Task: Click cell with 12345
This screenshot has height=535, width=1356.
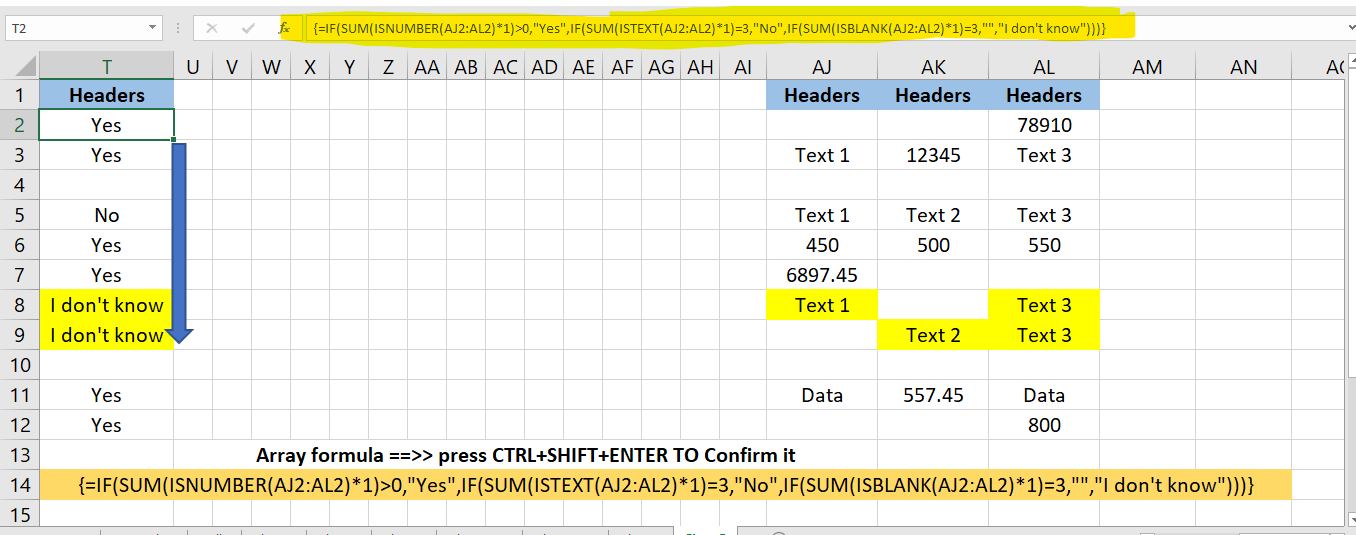Action: [x=933, y=155]
